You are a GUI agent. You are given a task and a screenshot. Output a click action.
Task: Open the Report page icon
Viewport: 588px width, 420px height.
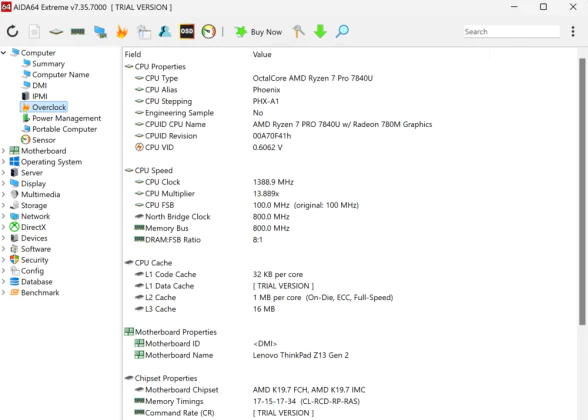[x=34, y=32]
